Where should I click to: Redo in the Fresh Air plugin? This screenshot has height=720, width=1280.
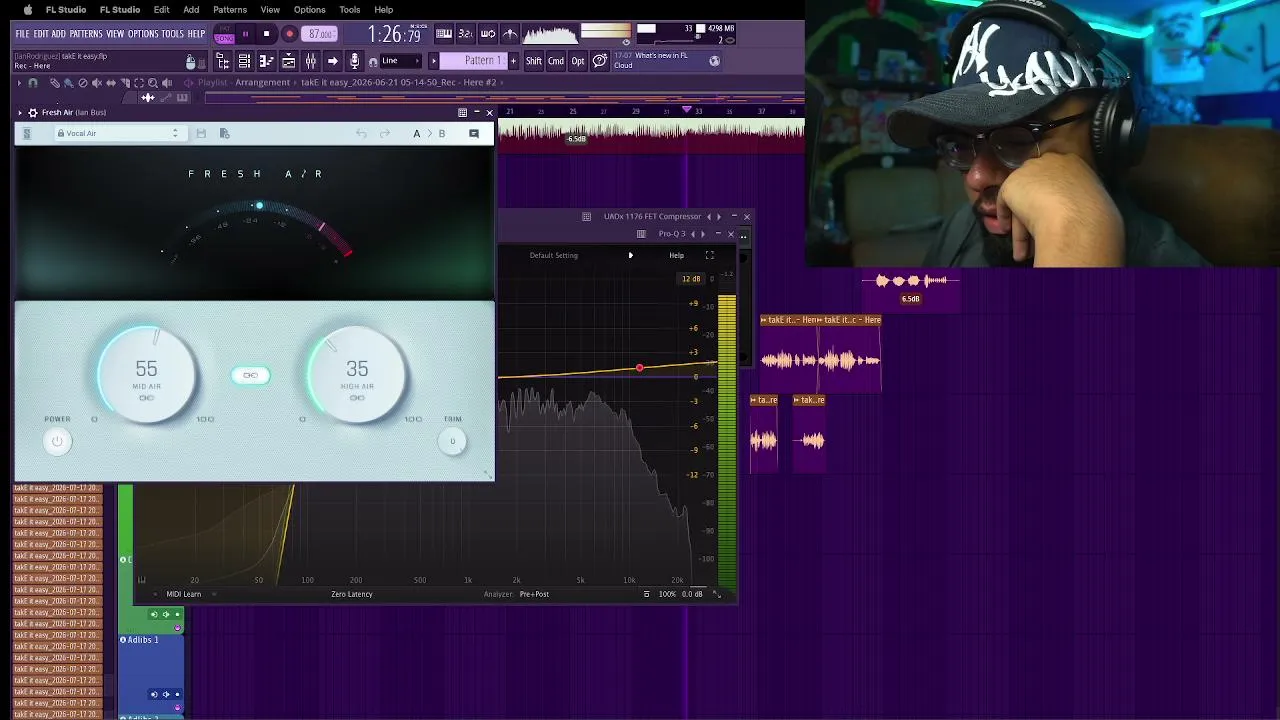385,133
